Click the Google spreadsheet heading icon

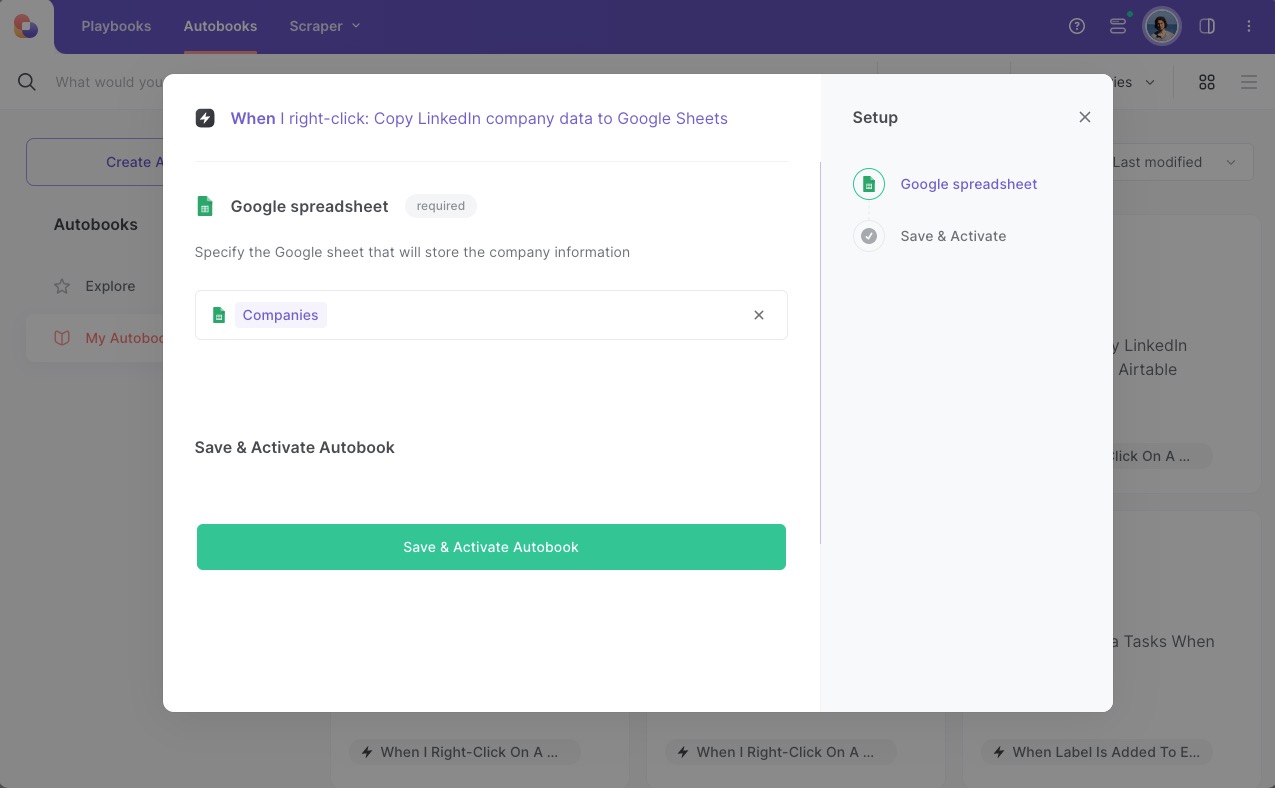205,206
